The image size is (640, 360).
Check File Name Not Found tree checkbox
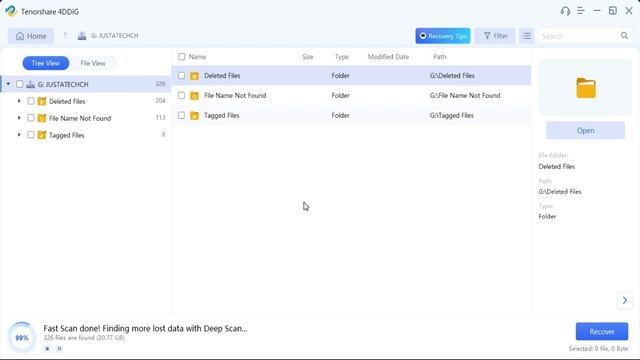coord(31,118)
